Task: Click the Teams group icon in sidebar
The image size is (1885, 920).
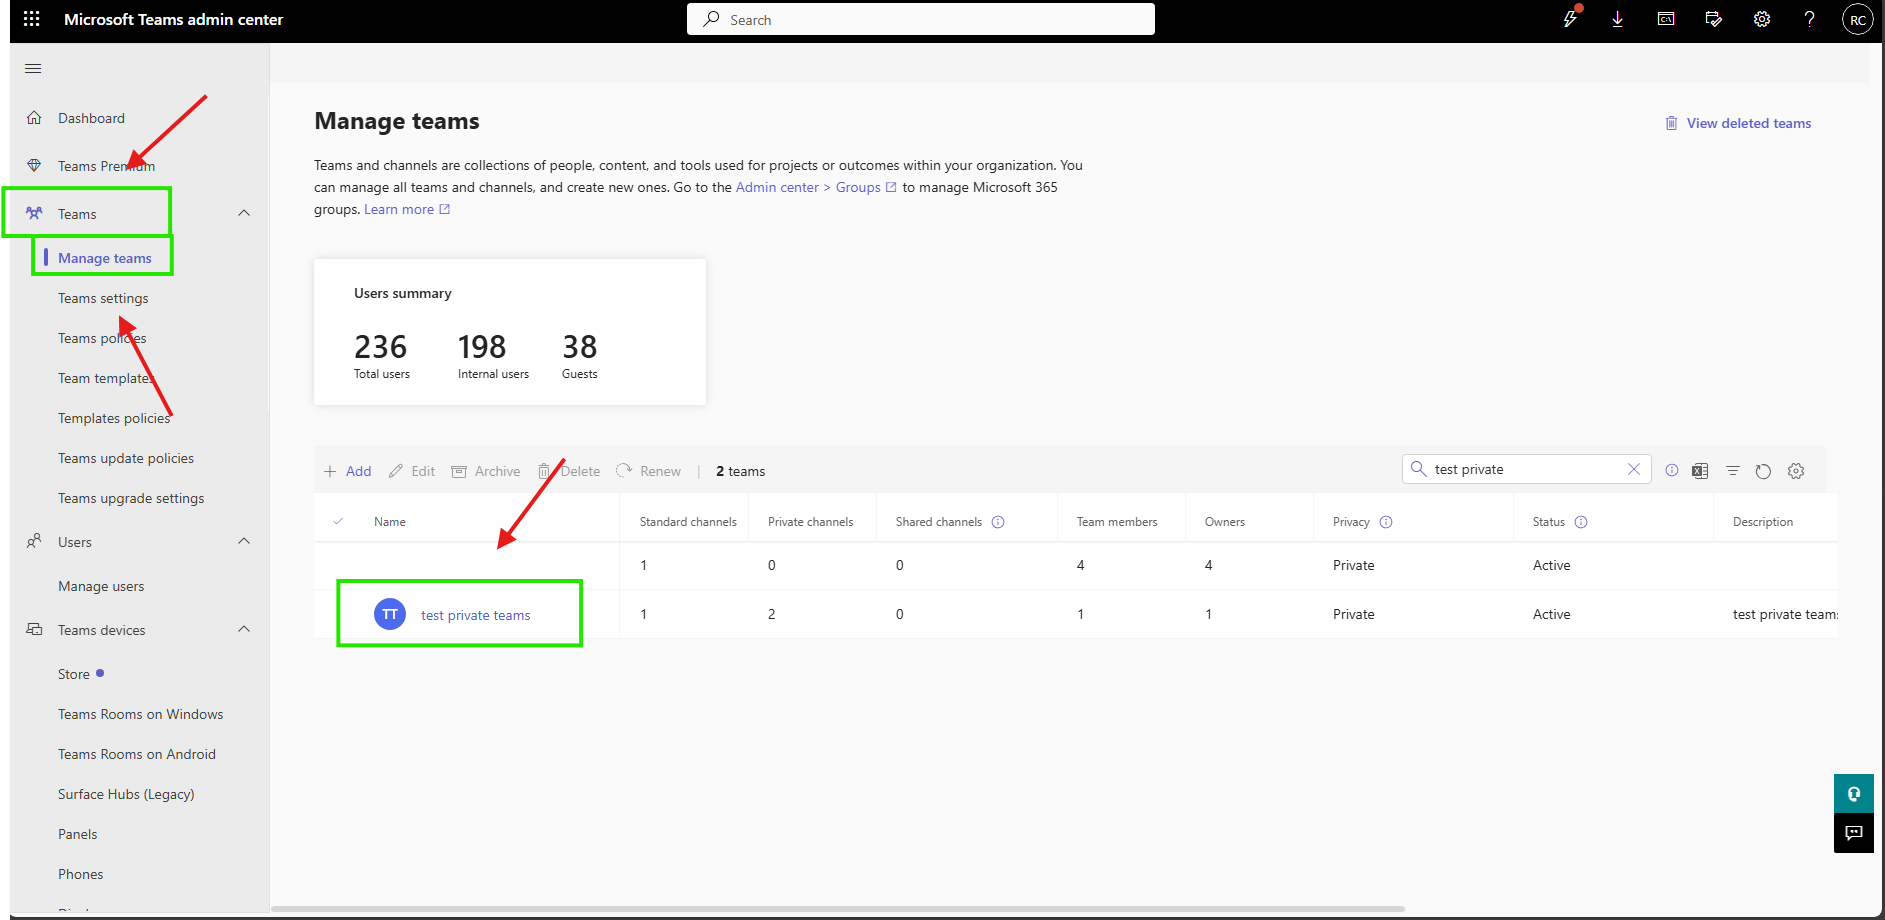Action: 34,213
